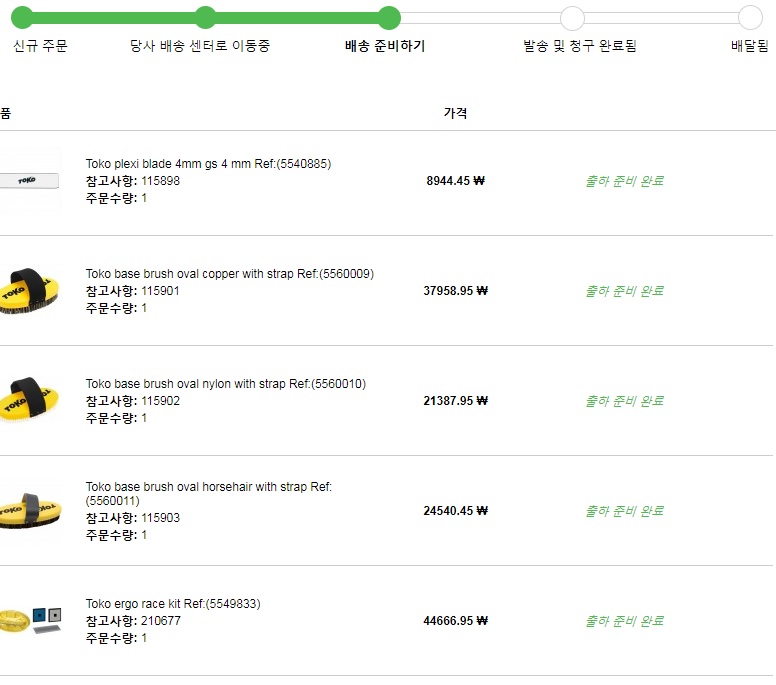Click 출하 준비 완료 status for plexi blade
776x685 pixels.
[624, 181]
